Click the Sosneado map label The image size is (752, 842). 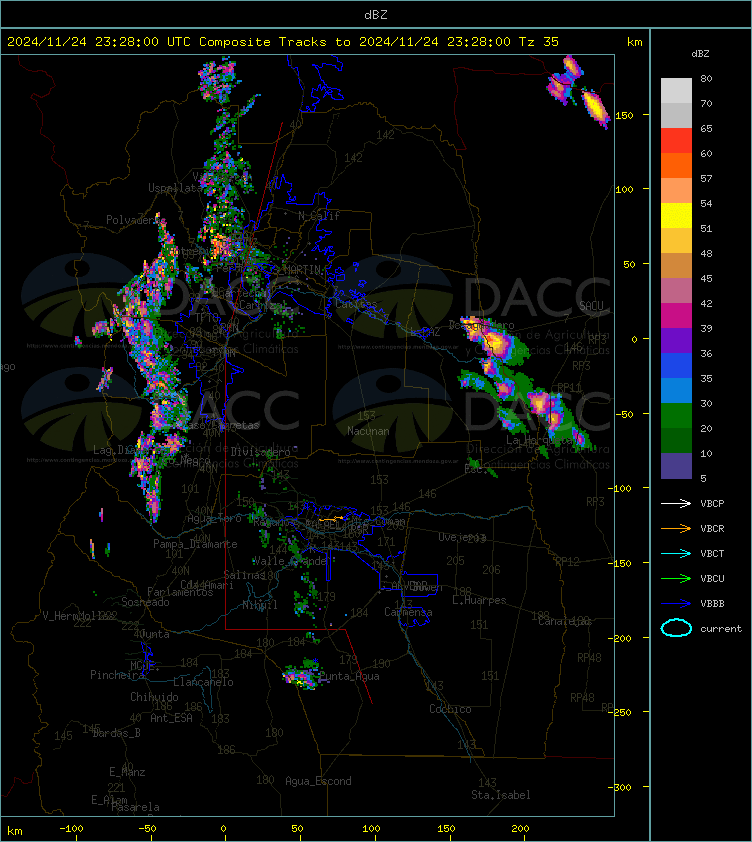145,602
